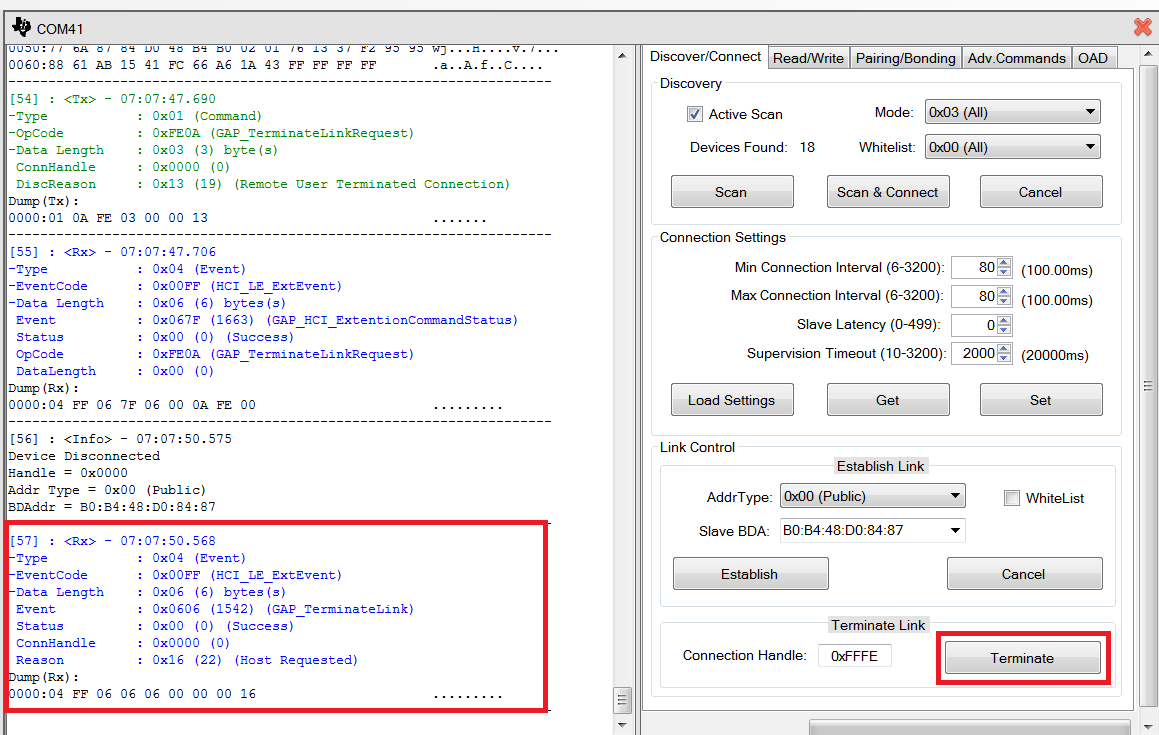Close the COM41 window with red X

[x=1142, y=27]
